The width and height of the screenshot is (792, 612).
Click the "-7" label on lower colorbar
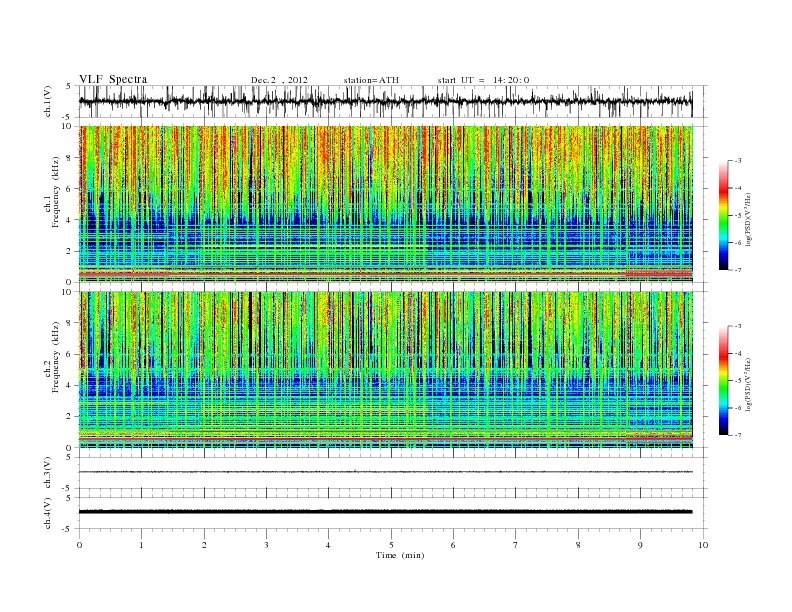coord(738,435)
